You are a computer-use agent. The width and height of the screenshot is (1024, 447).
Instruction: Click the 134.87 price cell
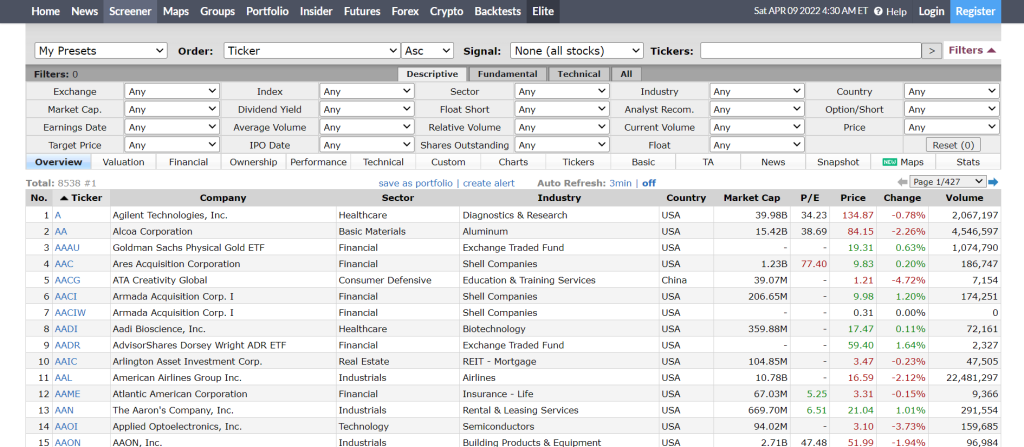click(x=853, y=215)
